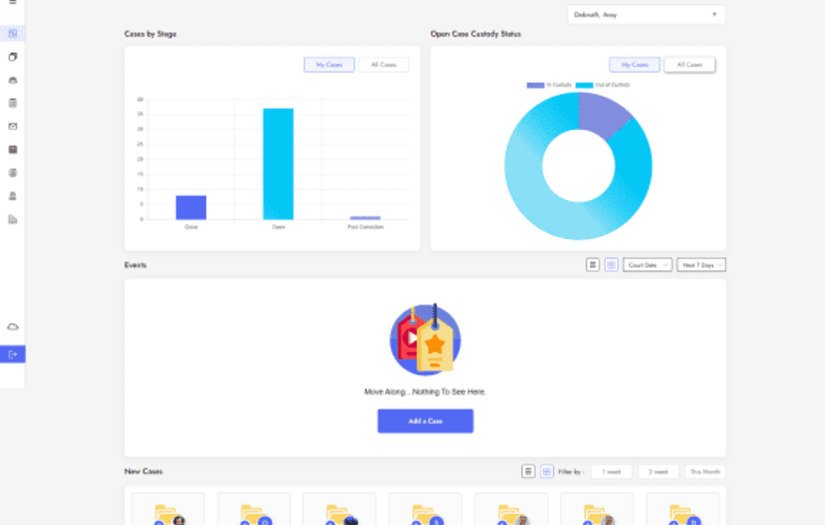Switch New Cases to grid view icon
Viewport: 825px width, 525px height.
coord(547,471)
